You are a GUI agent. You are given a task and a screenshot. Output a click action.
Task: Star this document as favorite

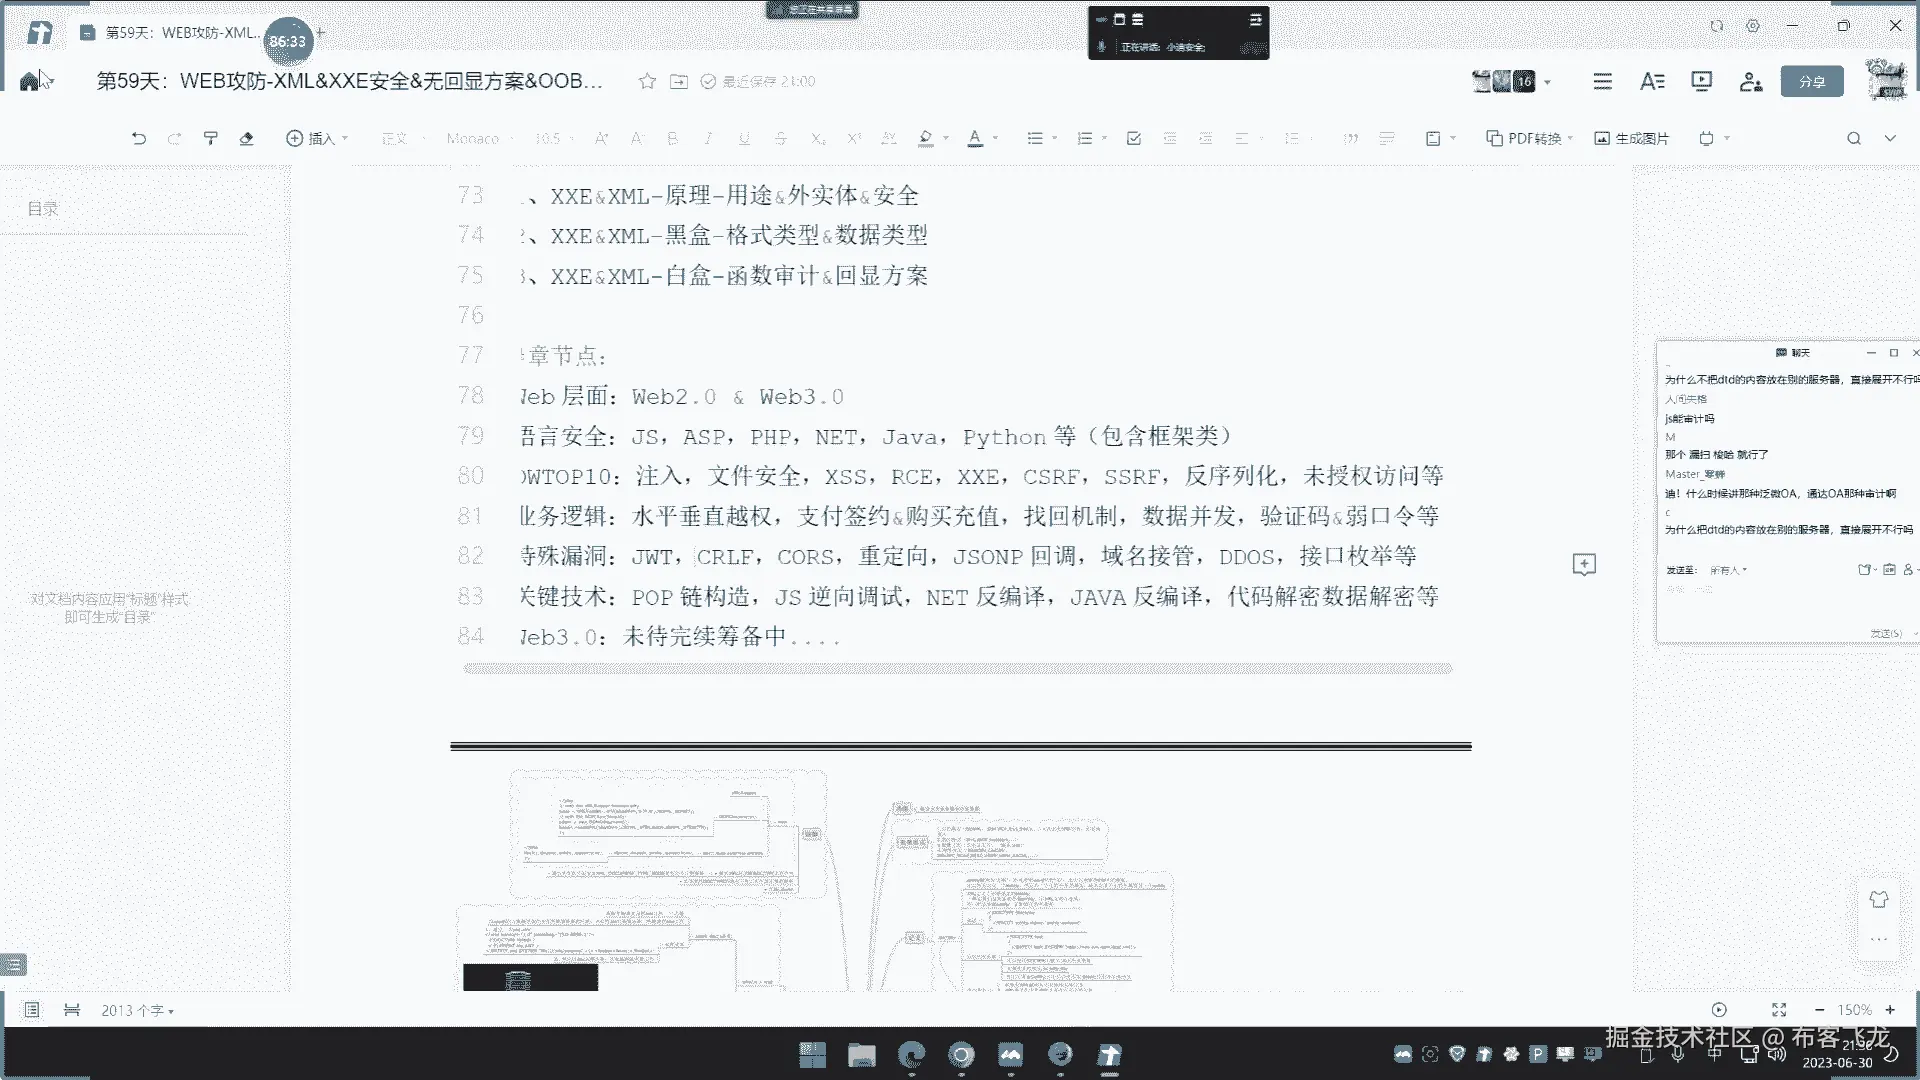pyautogui.click(x=647, y=81)
